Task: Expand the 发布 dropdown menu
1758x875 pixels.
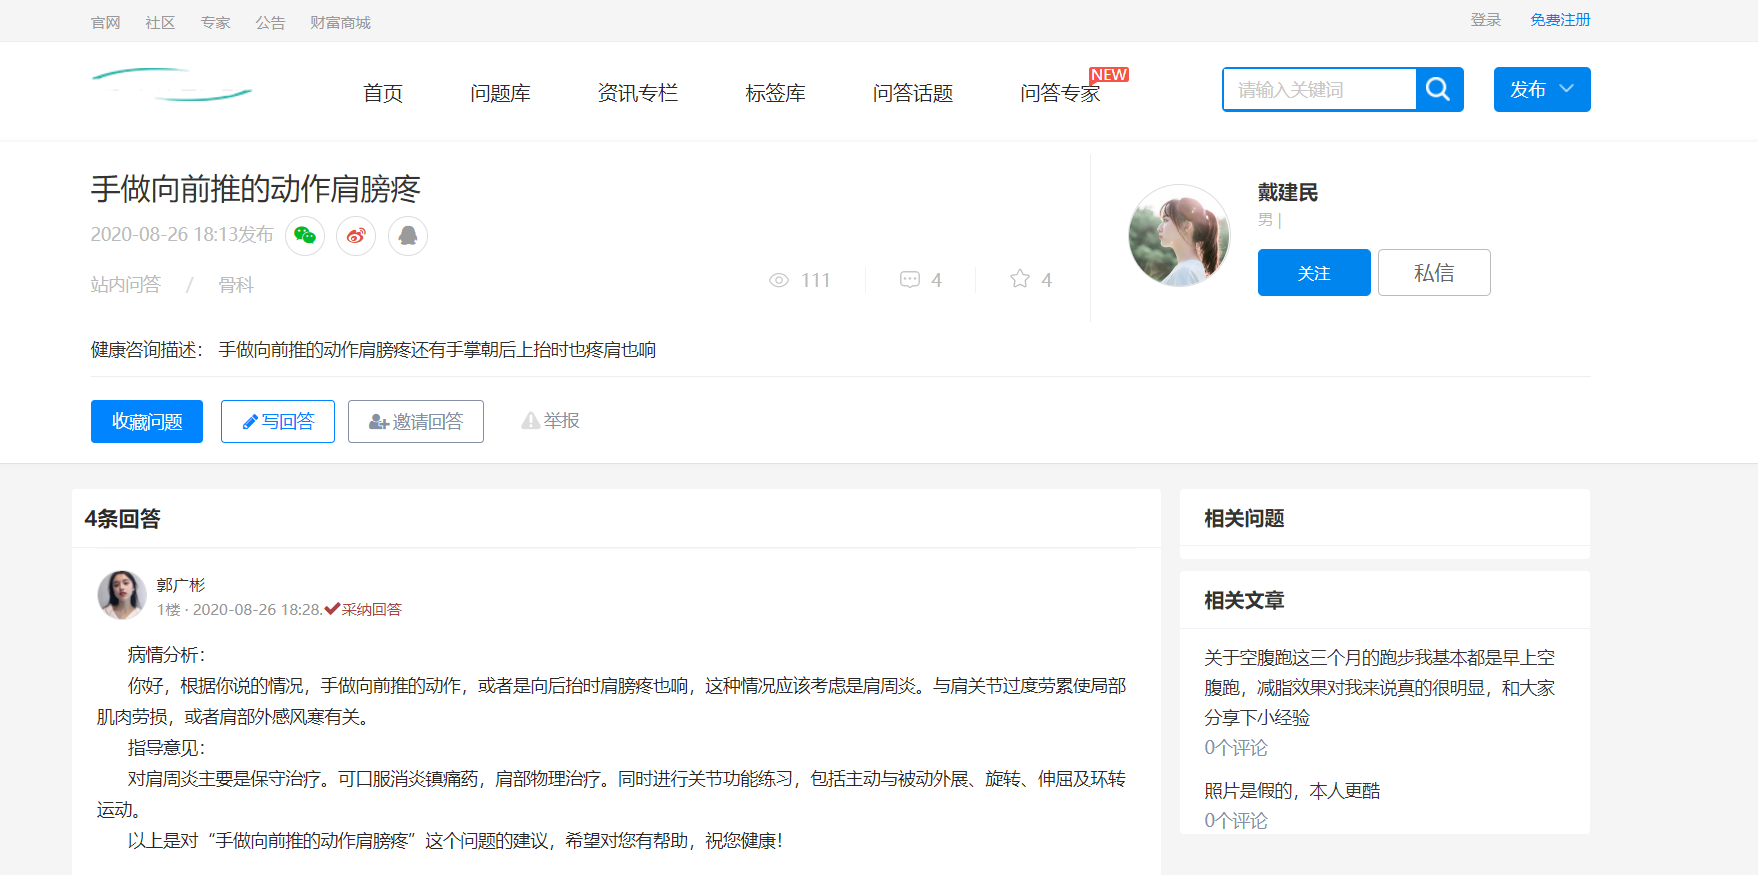Action: 1541,90
